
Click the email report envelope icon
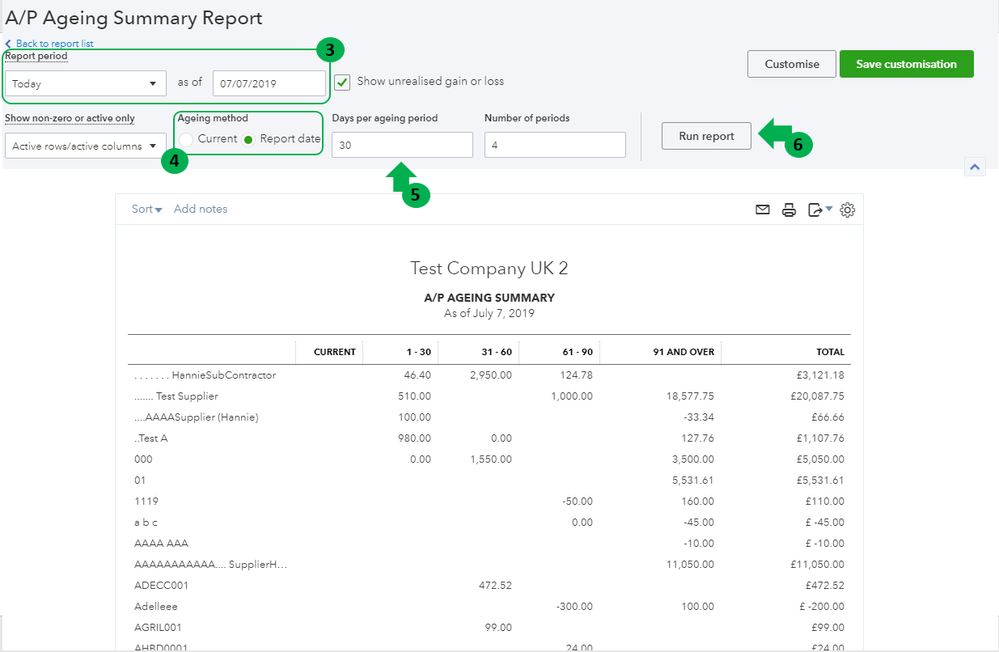[763, 210]
